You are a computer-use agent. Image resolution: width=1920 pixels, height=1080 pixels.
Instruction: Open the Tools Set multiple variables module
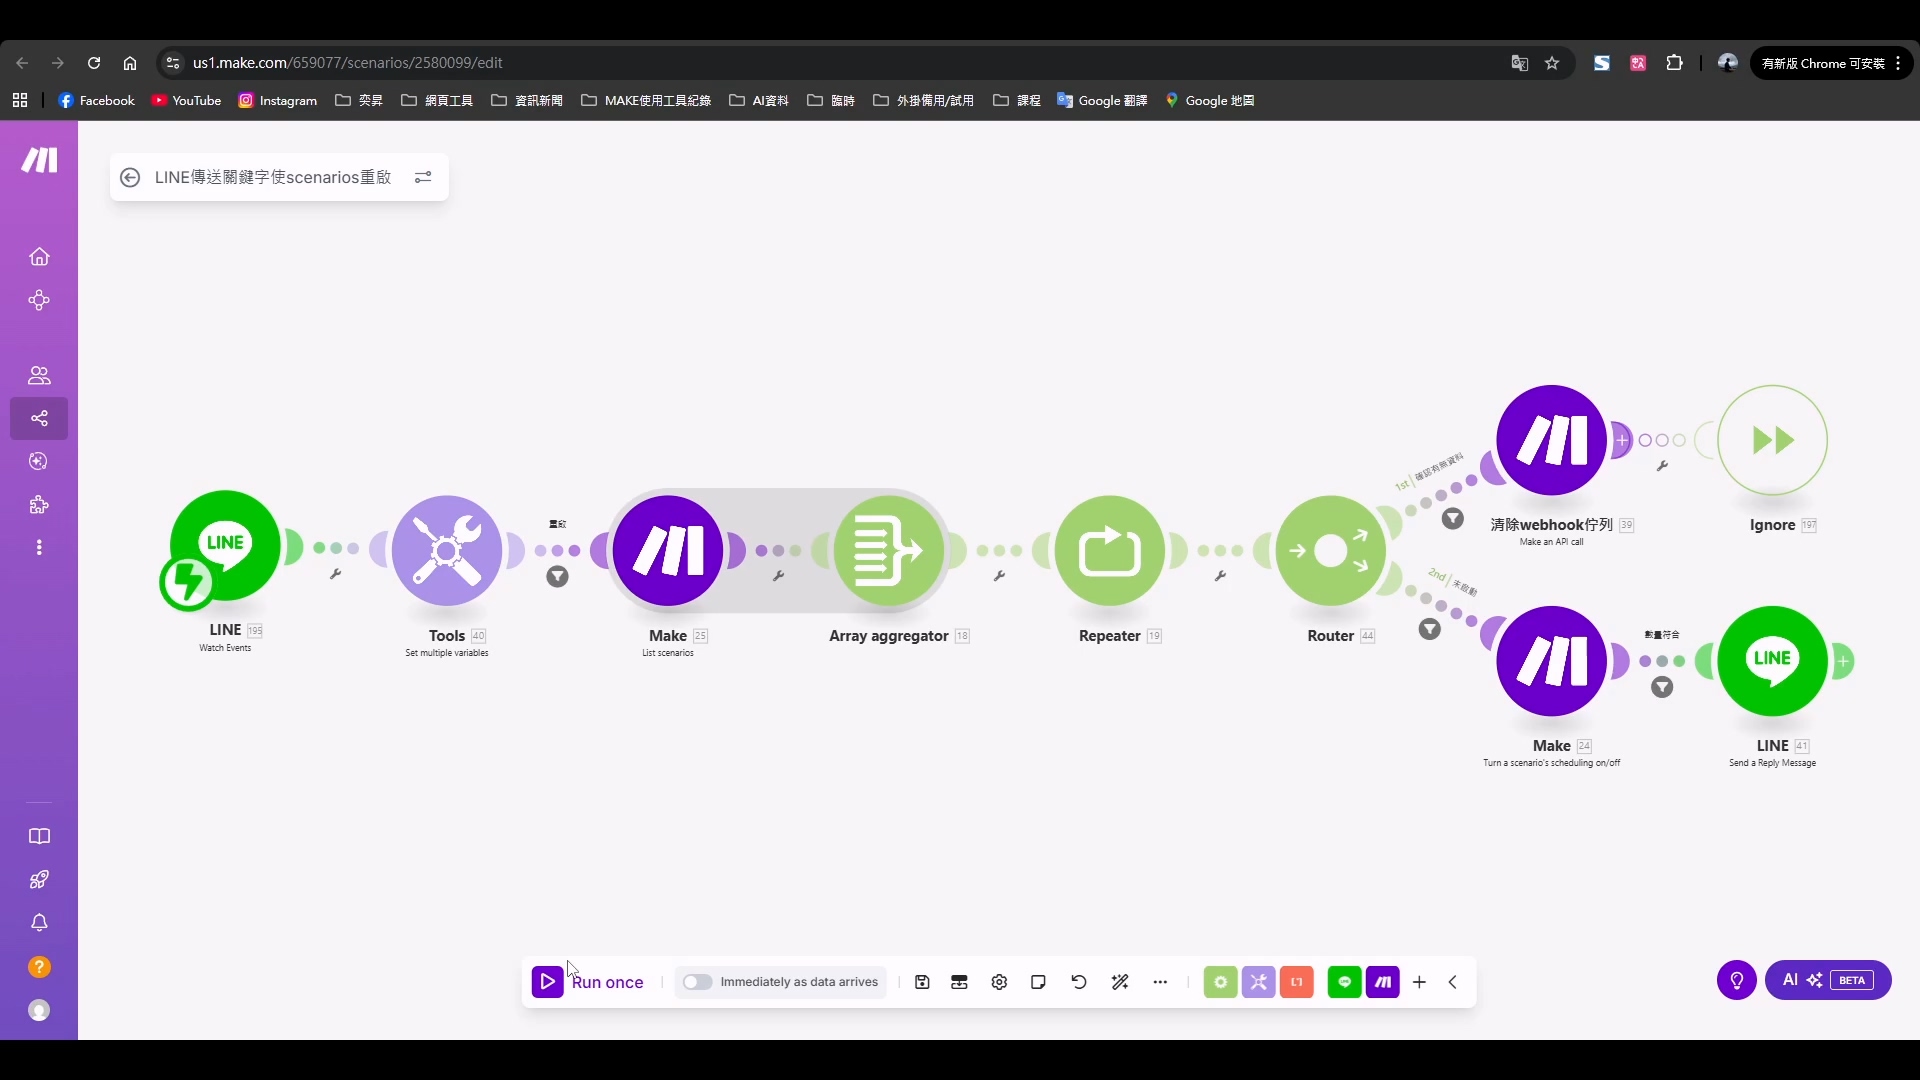[x=447, y=550]
